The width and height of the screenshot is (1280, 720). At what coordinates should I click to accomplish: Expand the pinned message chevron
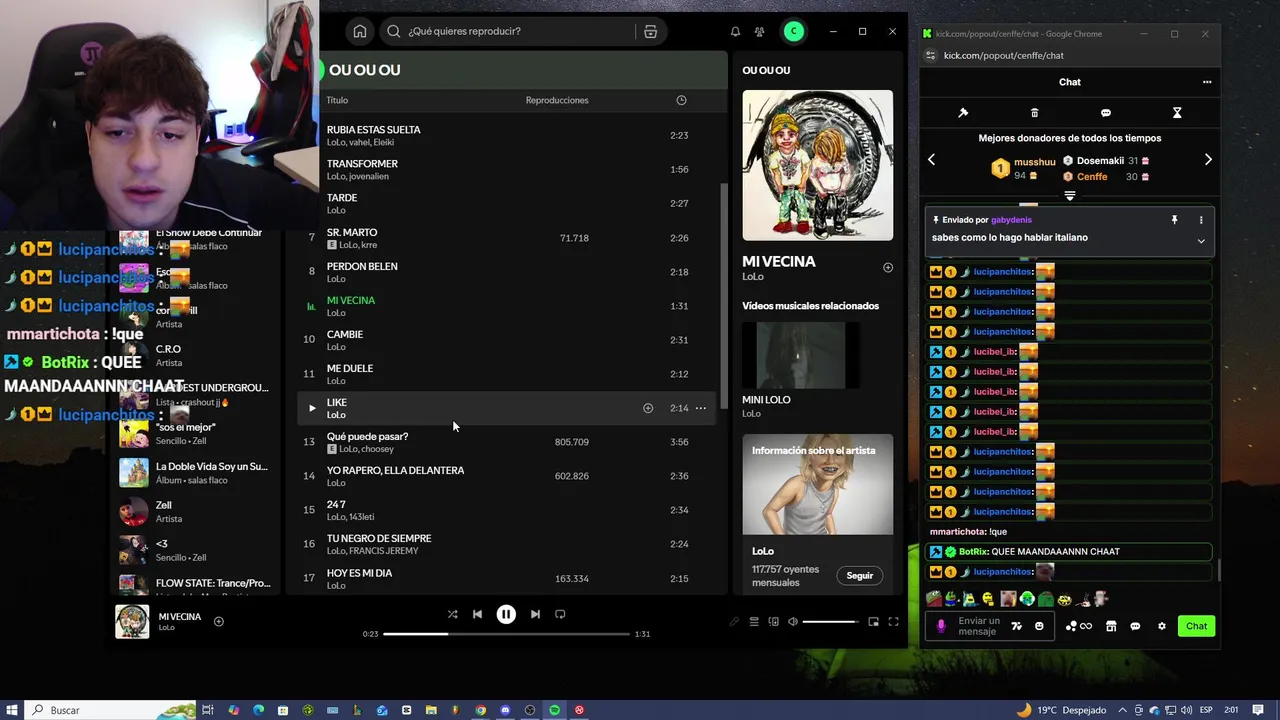tap(1201, 241)
